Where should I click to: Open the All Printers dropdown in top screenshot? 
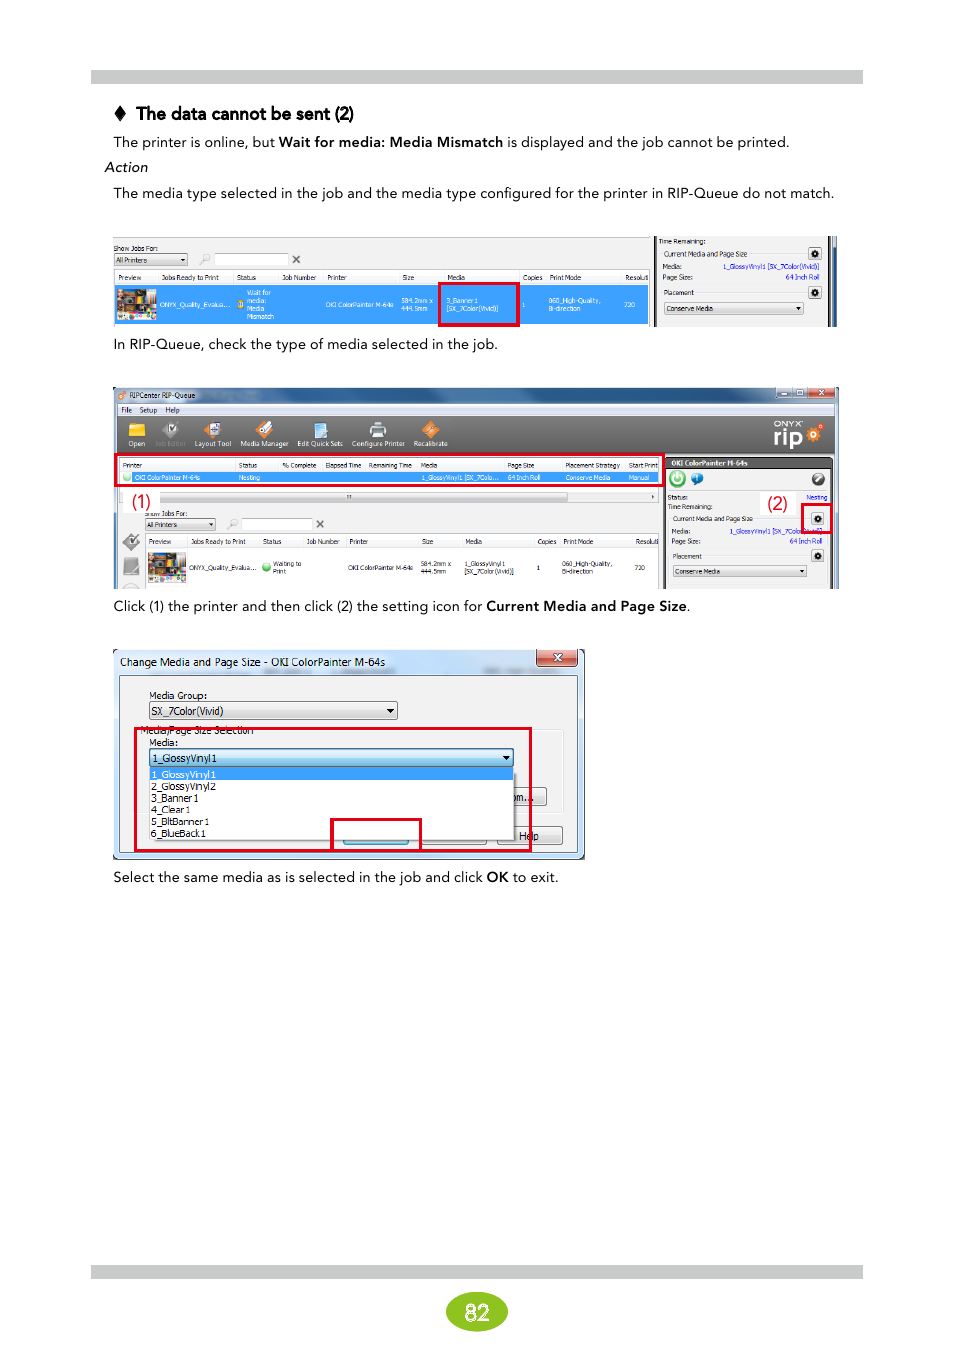pyautogui.click(x=151, y=260)
